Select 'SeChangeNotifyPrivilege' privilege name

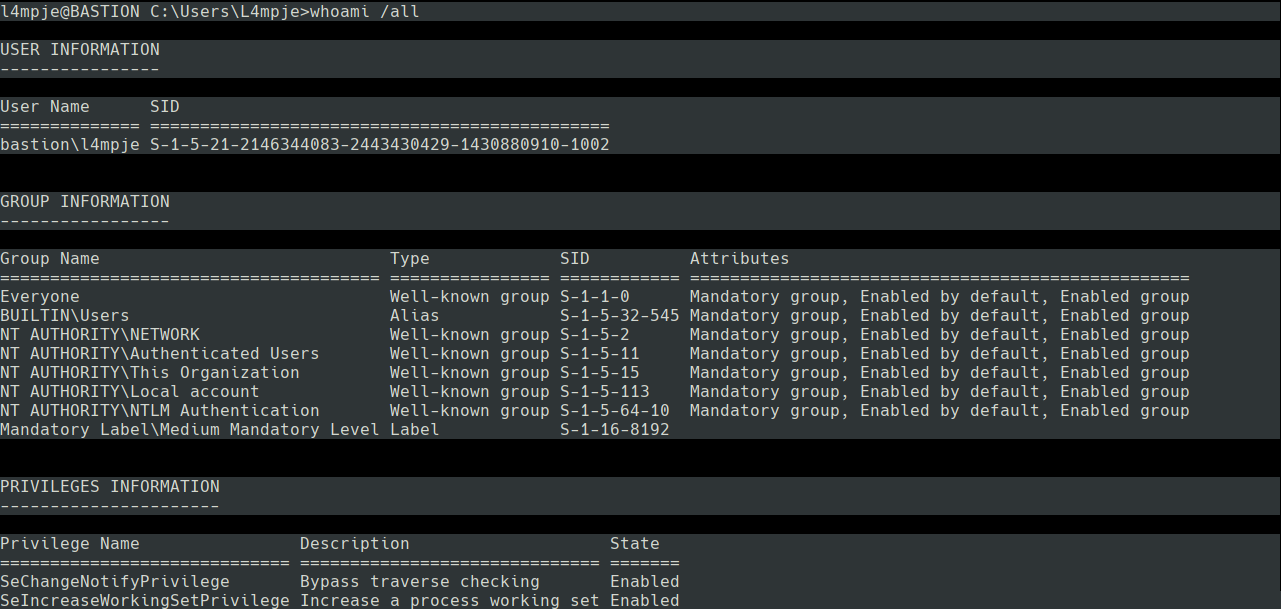(115, 582)
